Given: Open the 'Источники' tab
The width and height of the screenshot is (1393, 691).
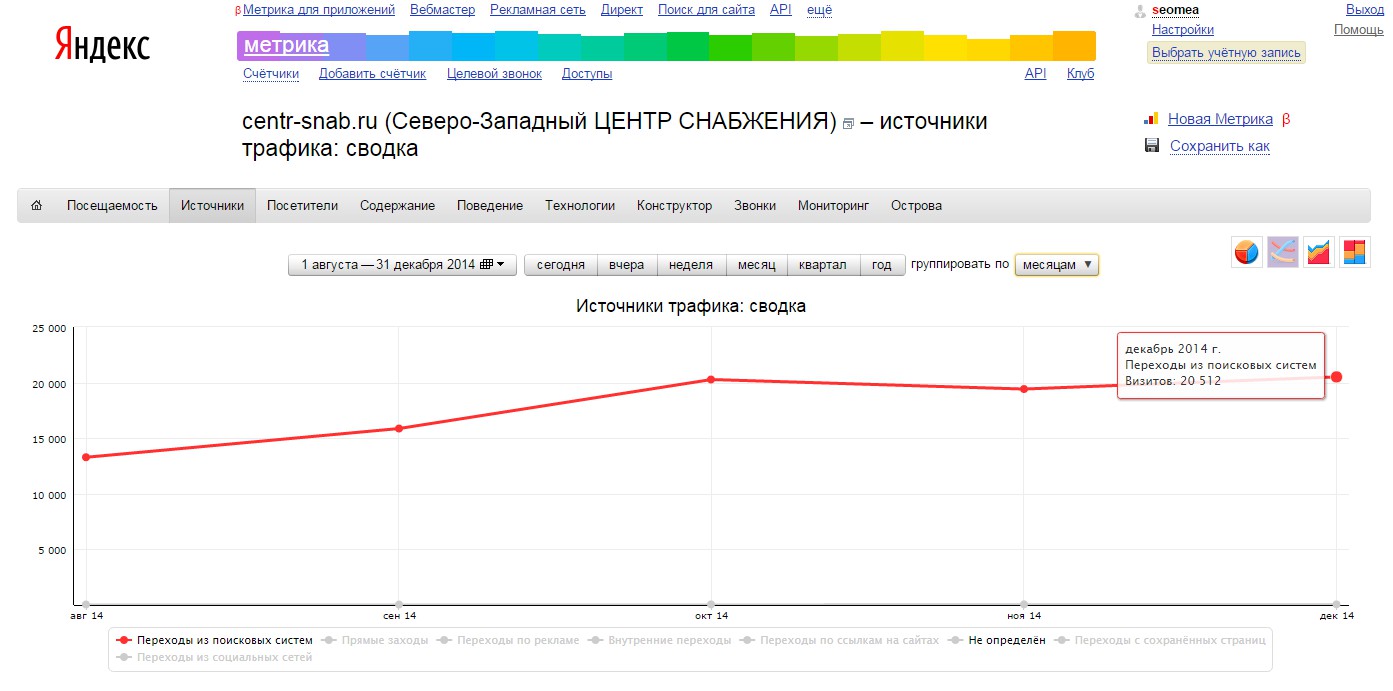Looking at the screenshot, I should tap(212, 206).
